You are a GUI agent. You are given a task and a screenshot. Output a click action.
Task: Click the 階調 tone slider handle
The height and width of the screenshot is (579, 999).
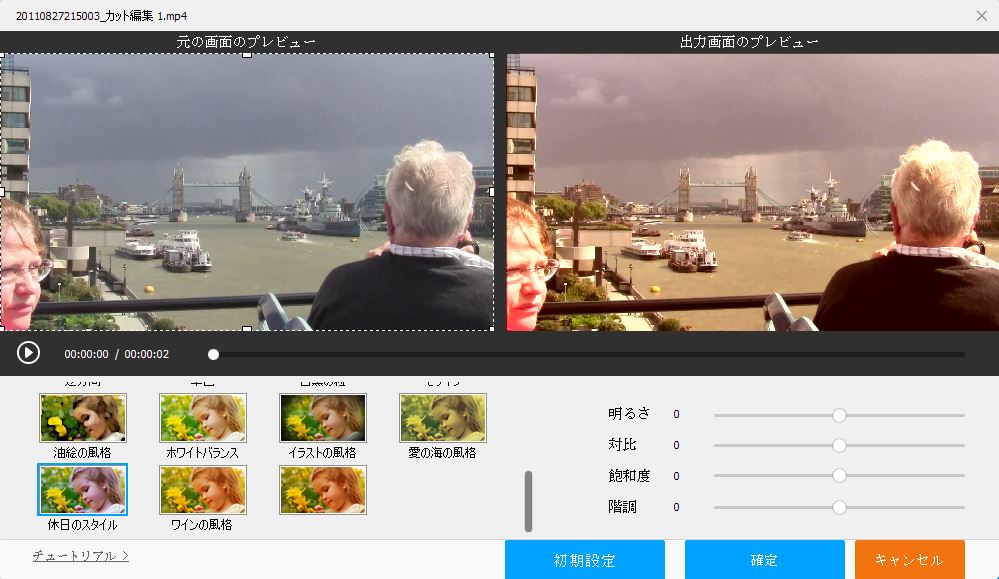(x=839, y=507)
